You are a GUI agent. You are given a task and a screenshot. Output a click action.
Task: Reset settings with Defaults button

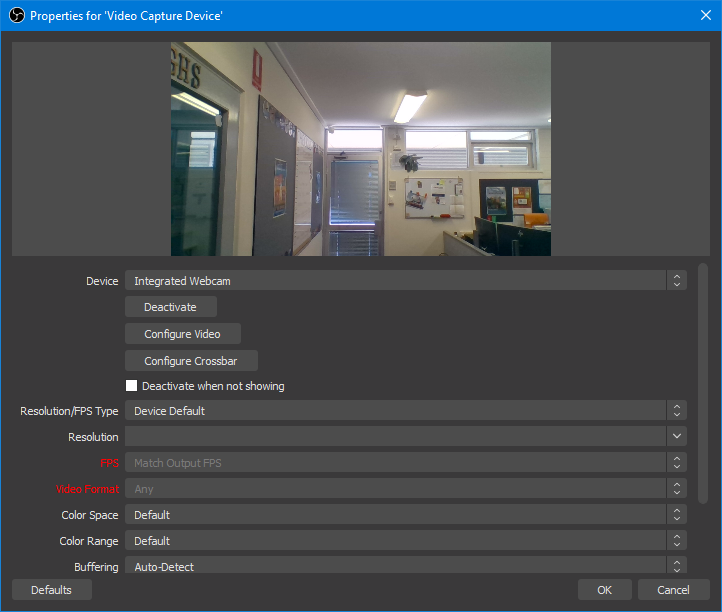point(52,589)
